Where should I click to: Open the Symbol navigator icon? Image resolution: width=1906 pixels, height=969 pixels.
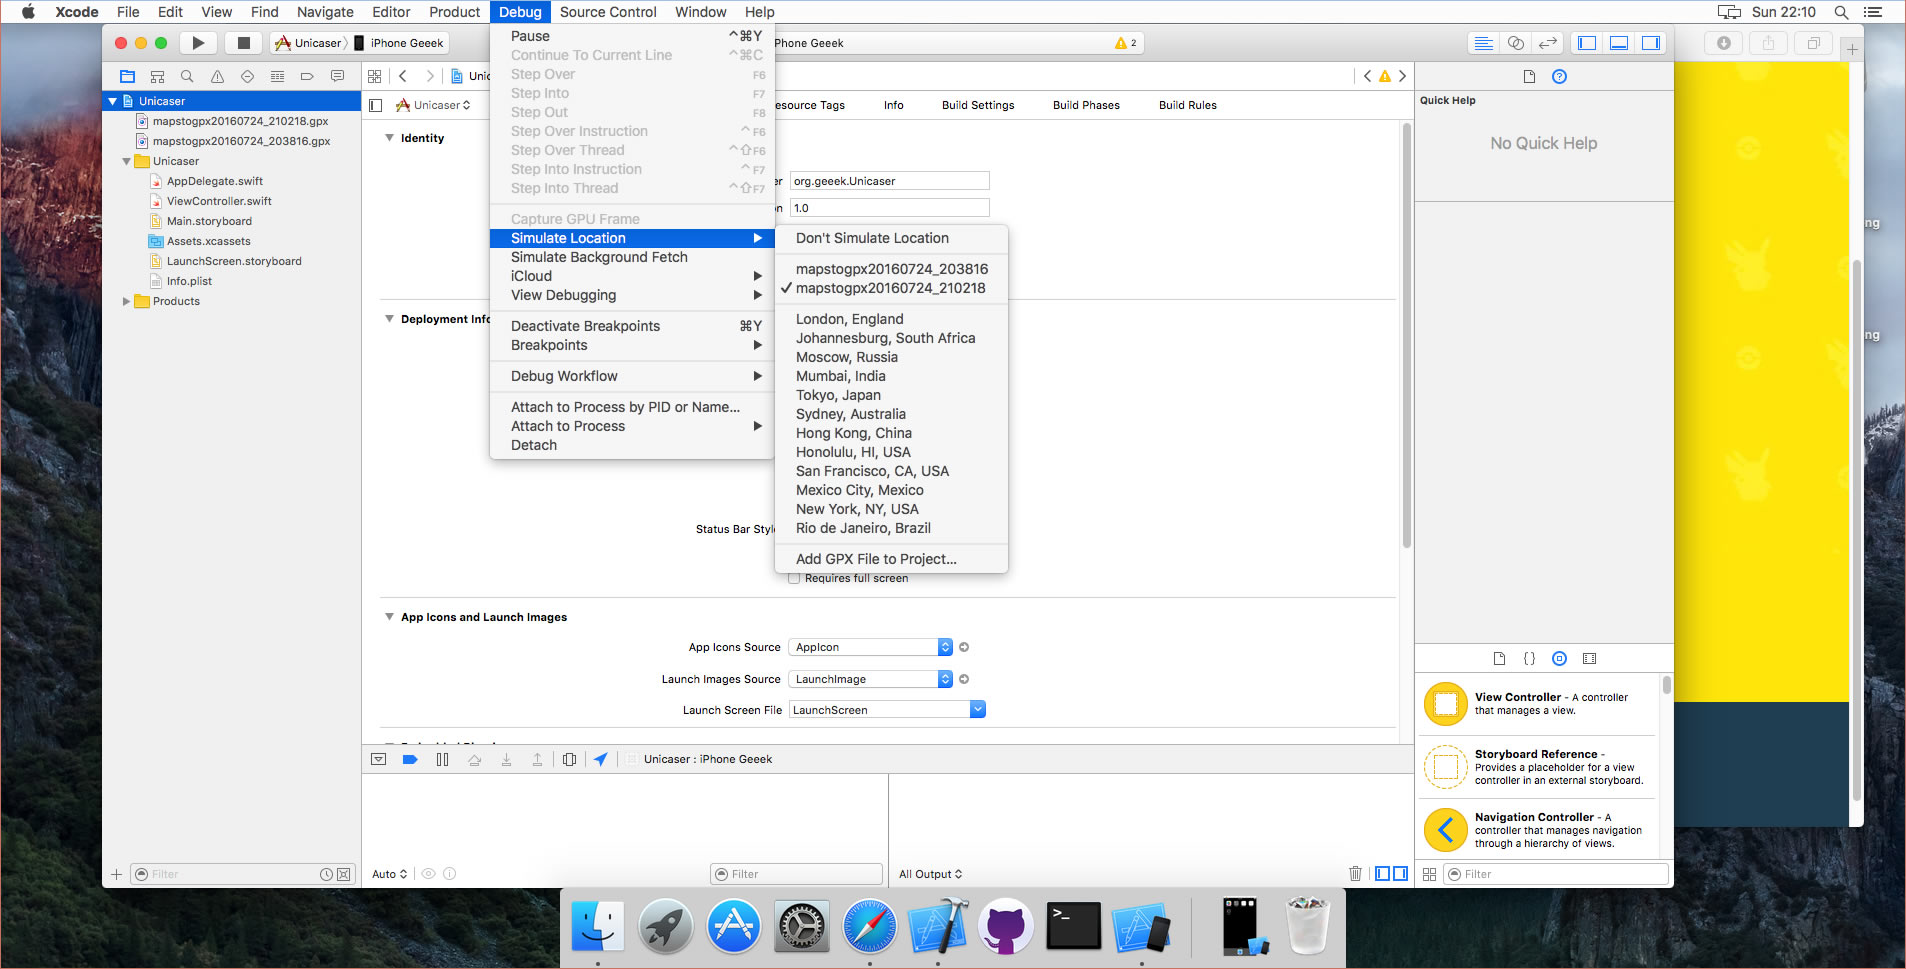click(157, 76)
